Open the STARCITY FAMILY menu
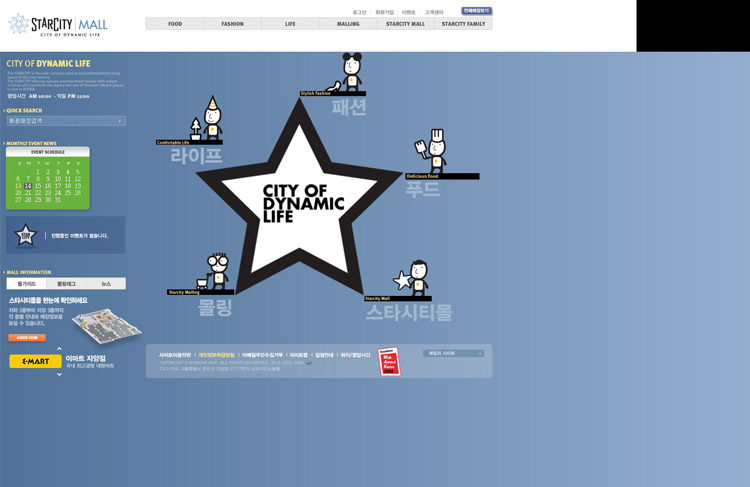Image resolution: width=750 pixels, height=487 pixels. point(463,24)
